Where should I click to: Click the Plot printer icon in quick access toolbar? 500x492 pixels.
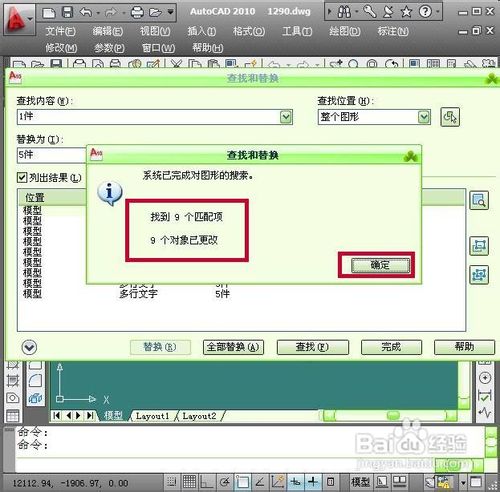tap(137, 13)
